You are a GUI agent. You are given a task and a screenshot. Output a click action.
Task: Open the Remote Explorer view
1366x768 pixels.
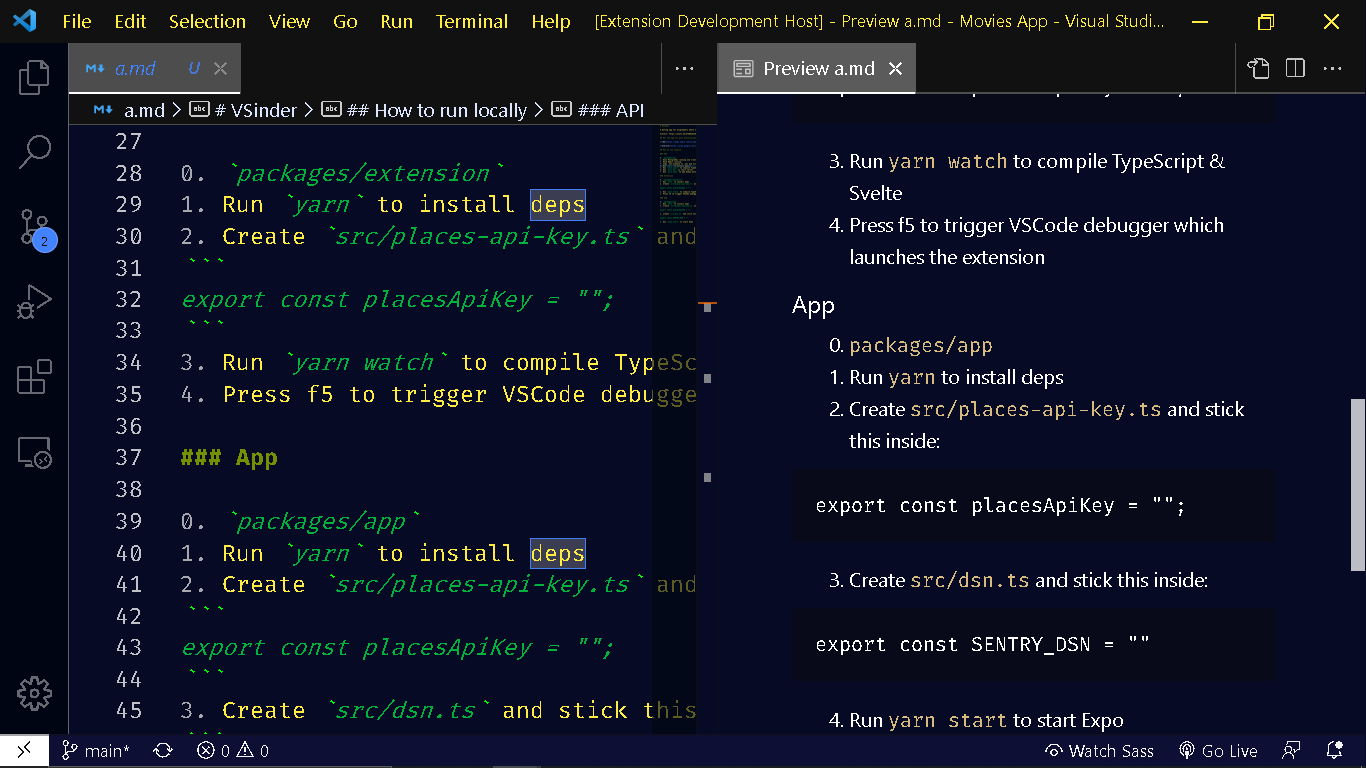click(x=34, y=453)
